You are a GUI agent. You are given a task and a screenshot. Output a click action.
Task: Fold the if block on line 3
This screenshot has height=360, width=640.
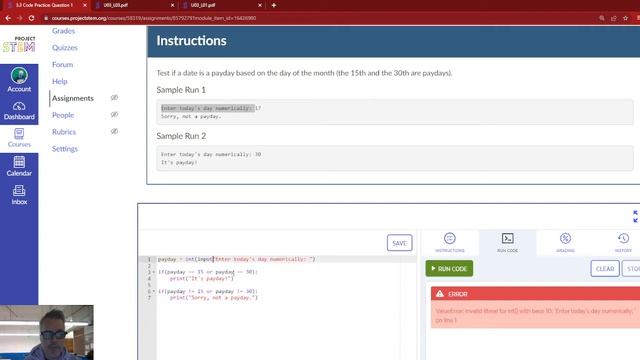154,272
